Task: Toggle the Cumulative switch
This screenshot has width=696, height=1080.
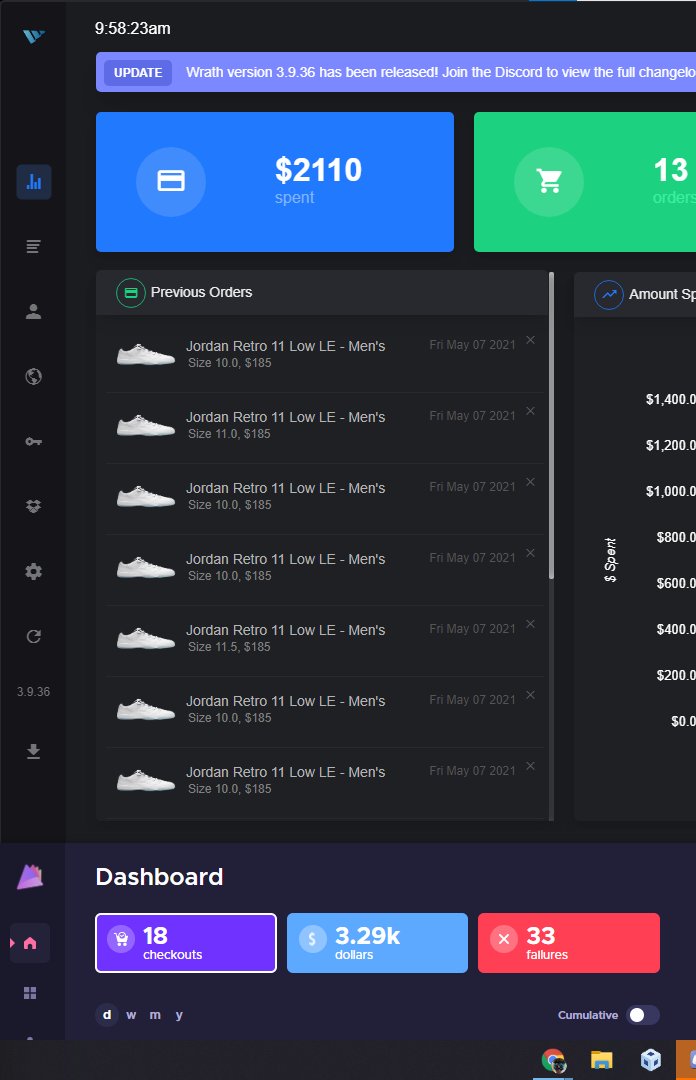Action: point(643,1015)
